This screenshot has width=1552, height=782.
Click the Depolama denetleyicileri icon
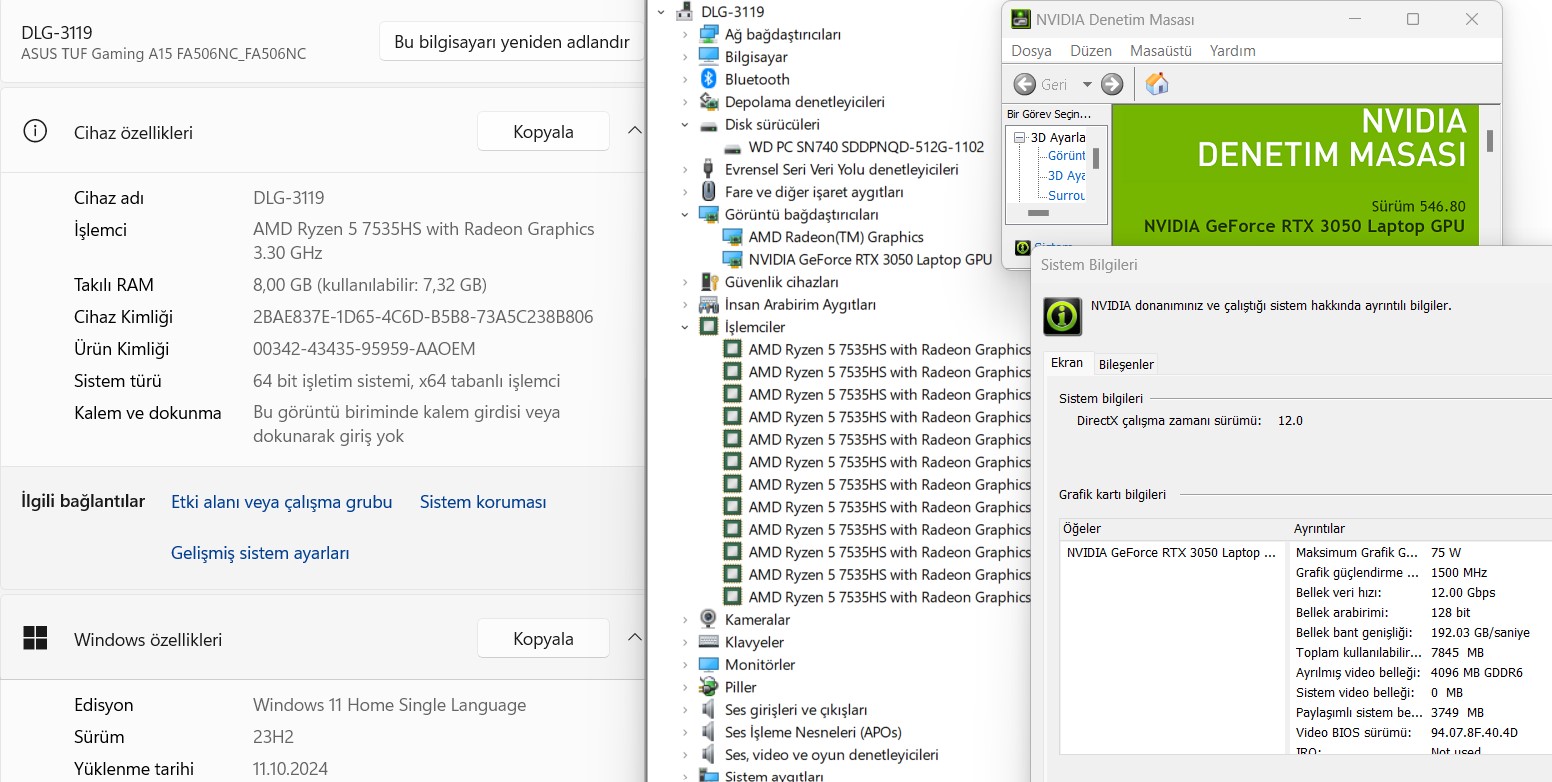click(709, 102)
